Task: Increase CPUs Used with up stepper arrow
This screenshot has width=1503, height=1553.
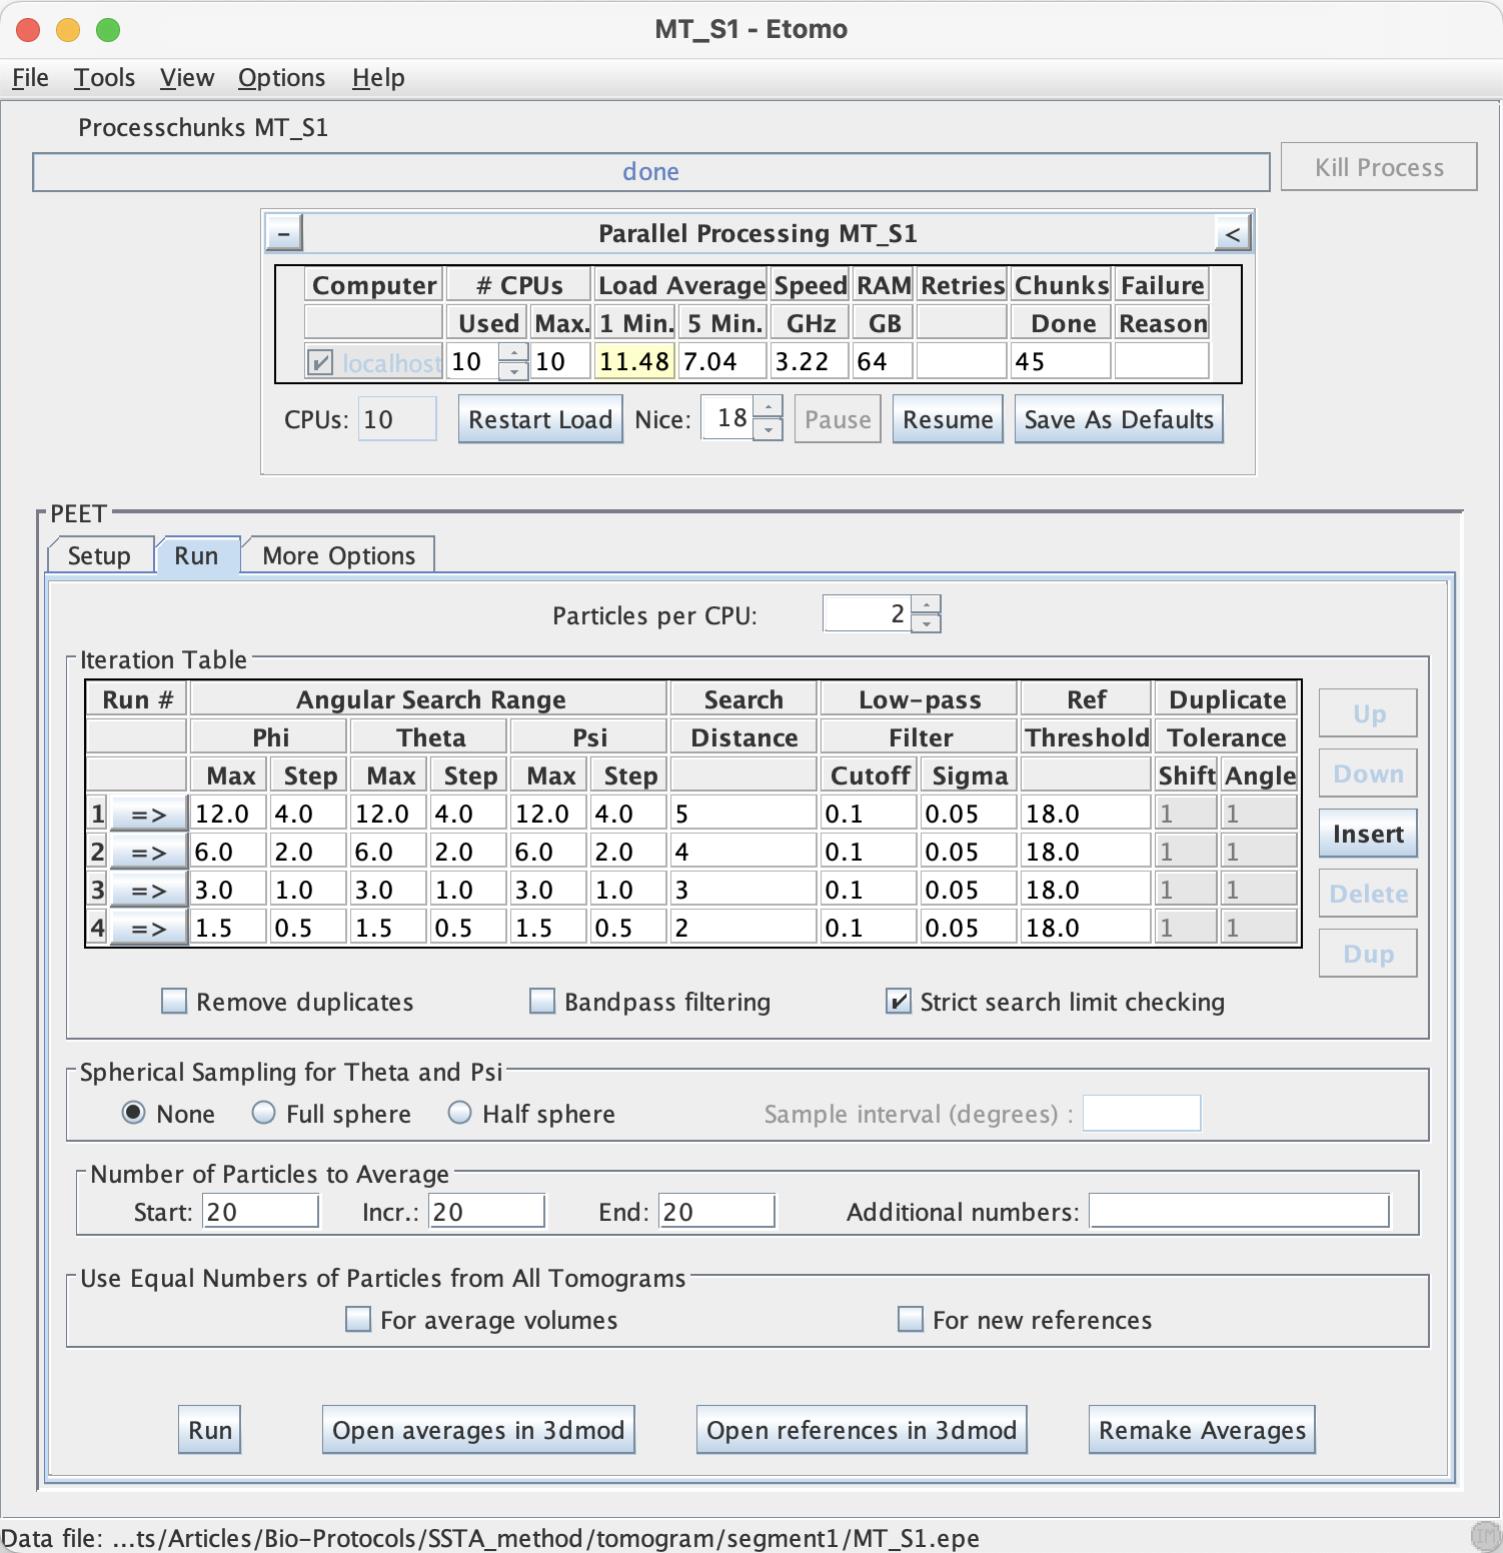Action: pyautogui.click(x=513, y=352)
